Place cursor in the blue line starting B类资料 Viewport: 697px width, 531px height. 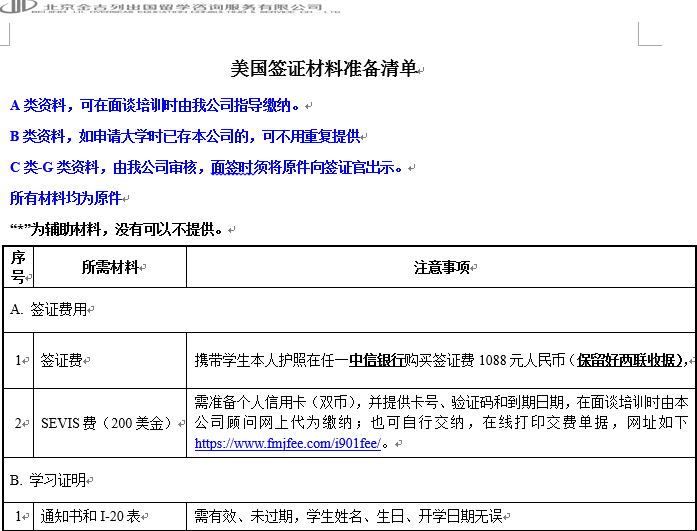pyautogui.click(x=185, y=136)
